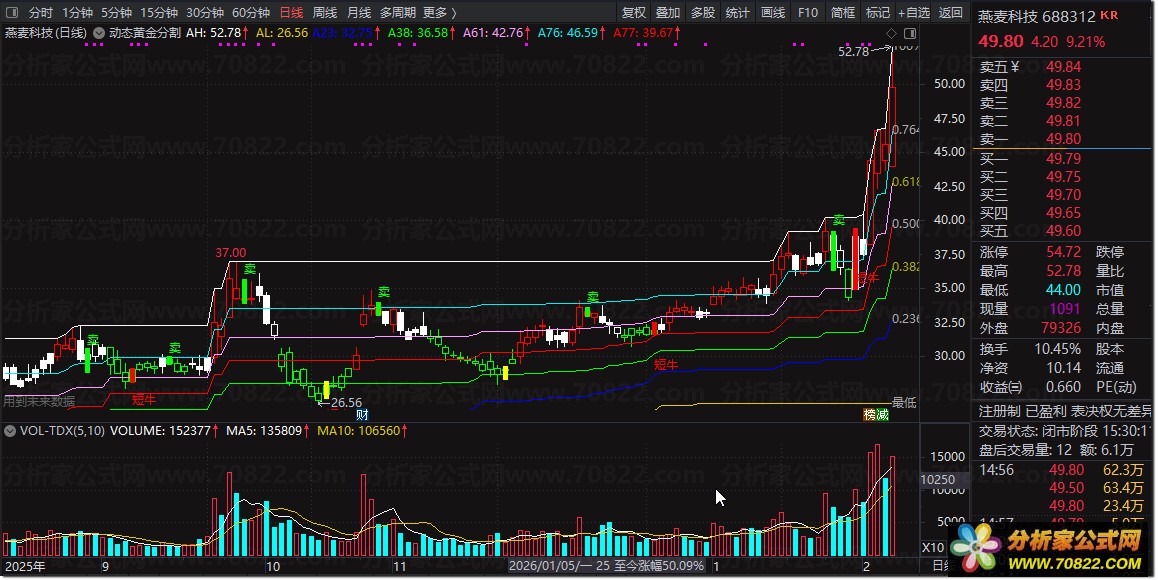Screen dimensions: 1158x580
Task: Click the KR badge beside stock code
Action: tap(1109, 15)
